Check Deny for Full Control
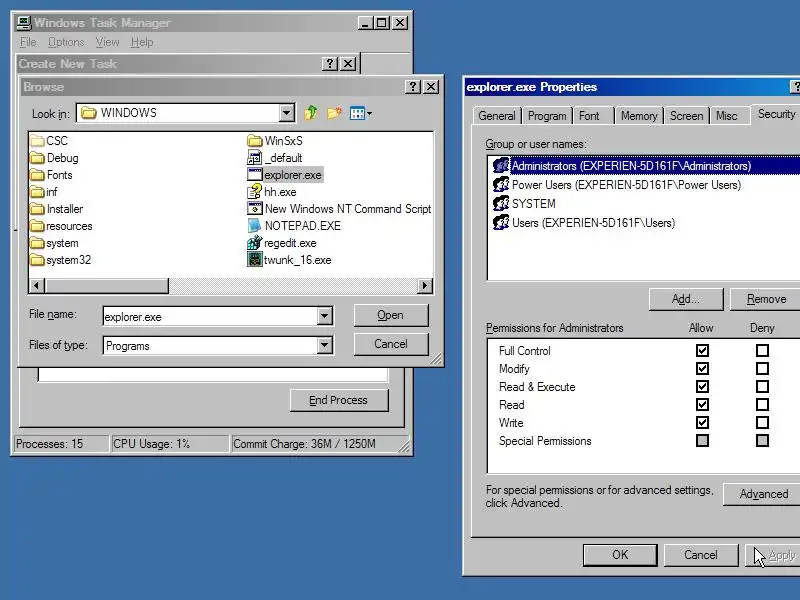The height and width of the screenshot is (600, 800). pos(762,351)
